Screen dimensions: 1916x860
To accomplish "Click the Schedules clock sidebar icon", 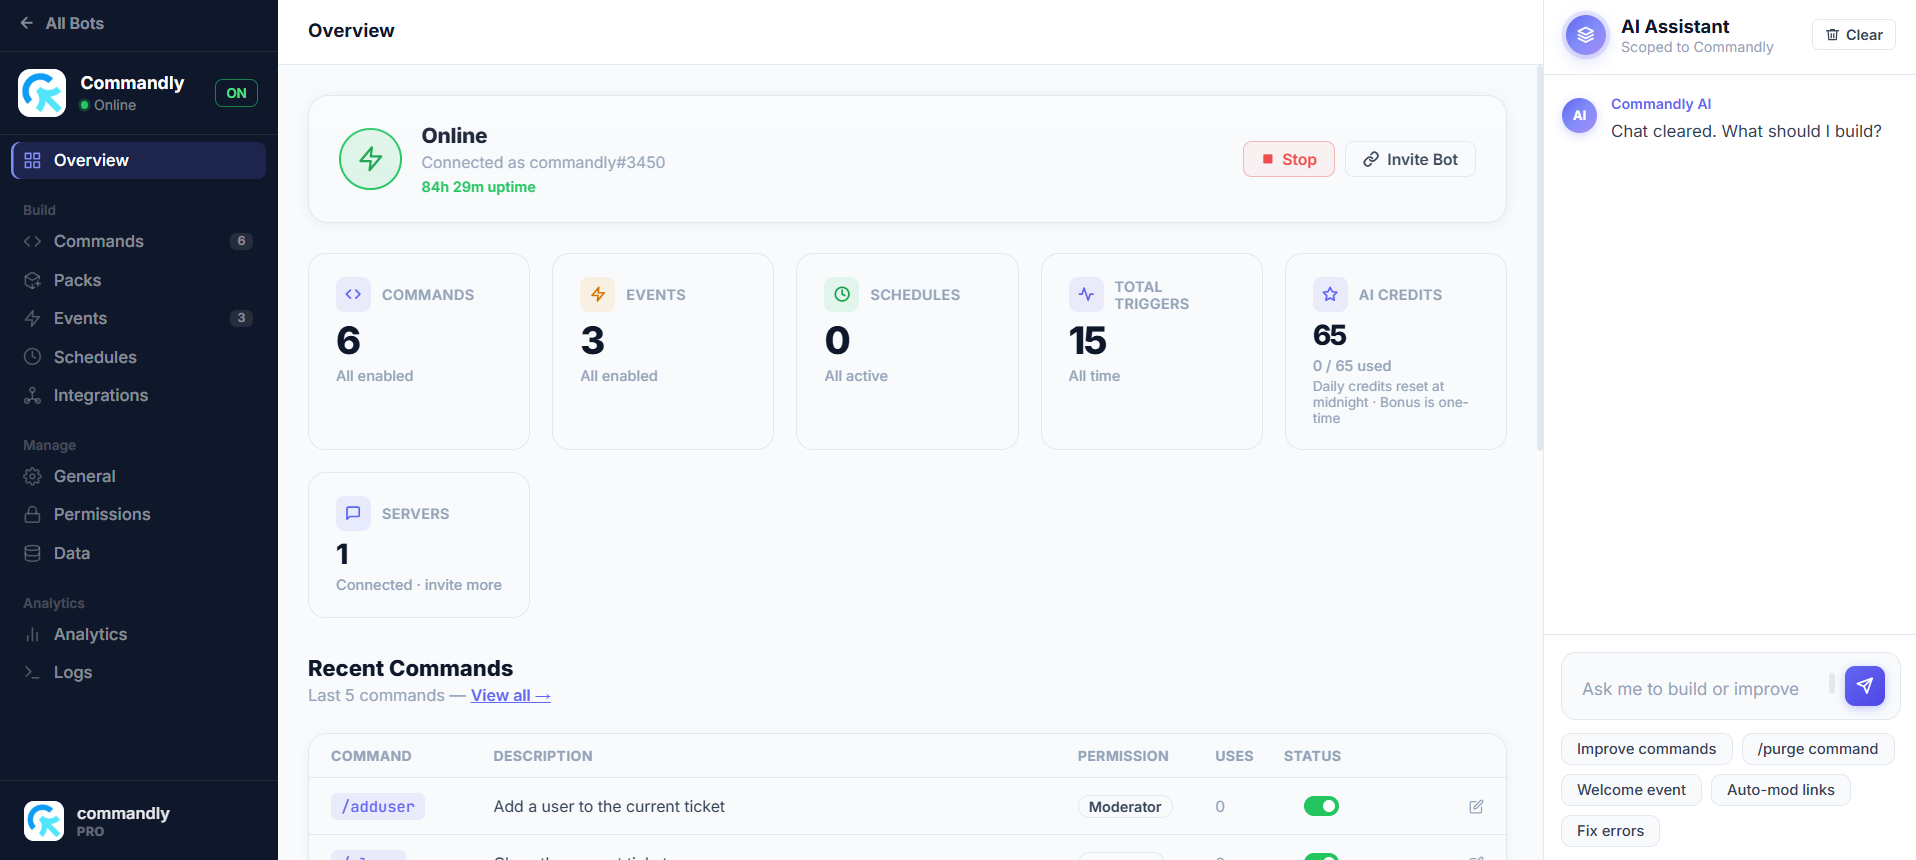I will pos(33,357).
